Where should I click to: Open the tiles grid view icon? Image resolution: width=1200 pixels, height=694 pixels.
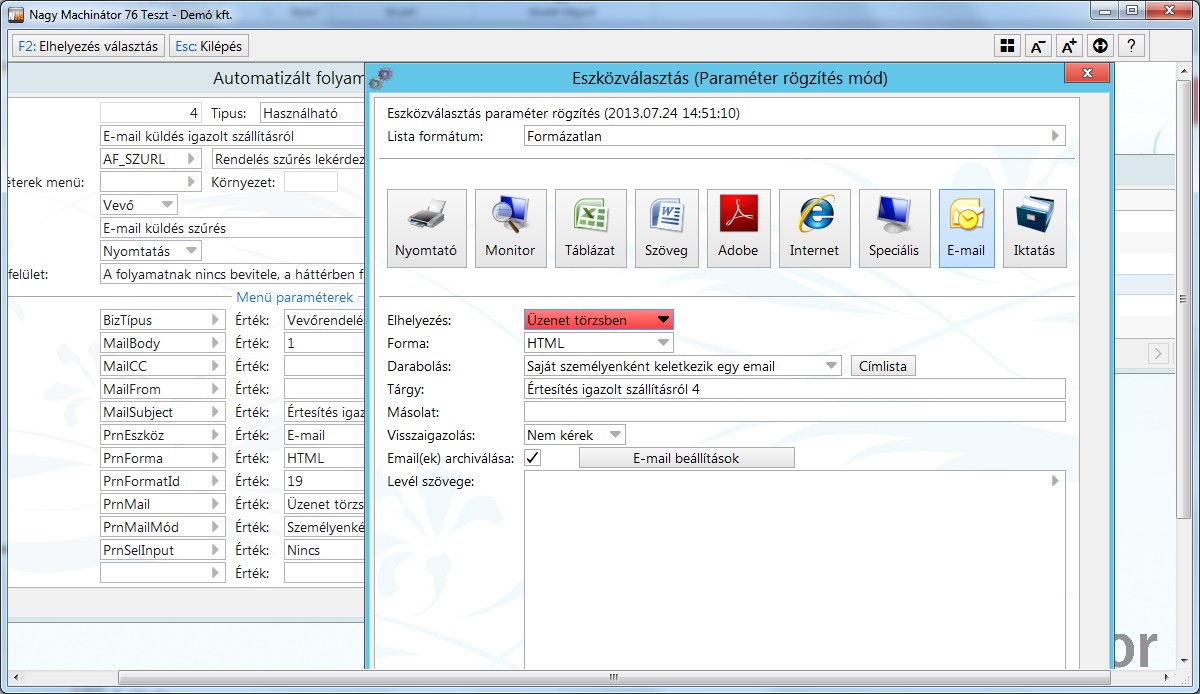(x=1007, y=46)
